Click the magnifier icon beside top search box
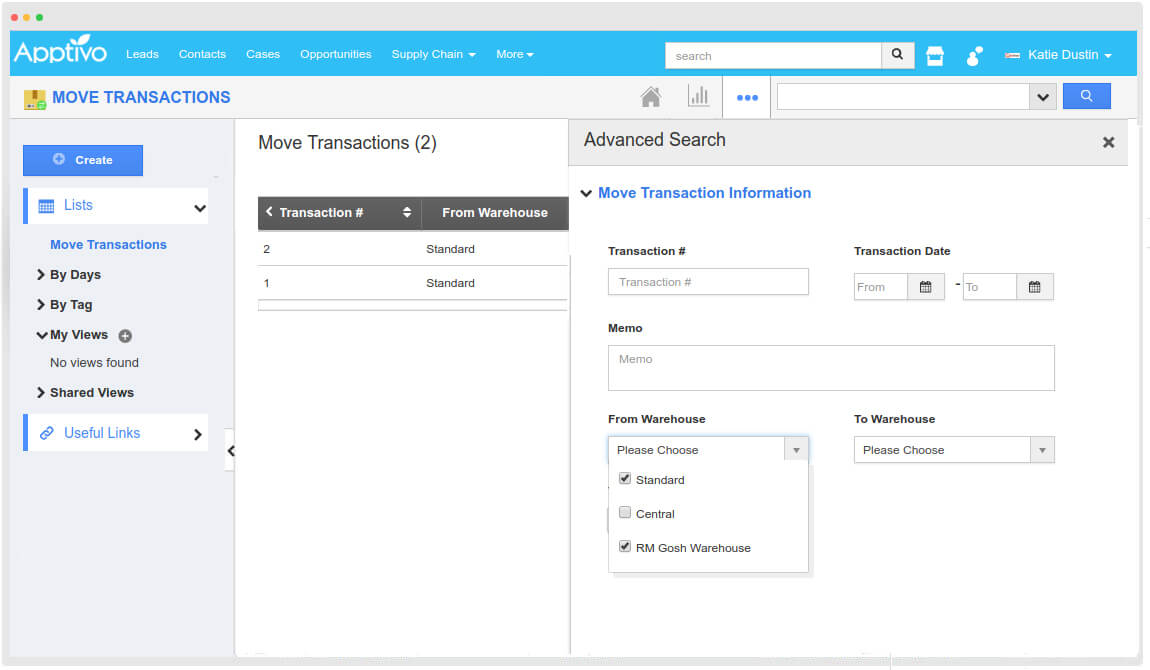 click(x=897, y=55)
